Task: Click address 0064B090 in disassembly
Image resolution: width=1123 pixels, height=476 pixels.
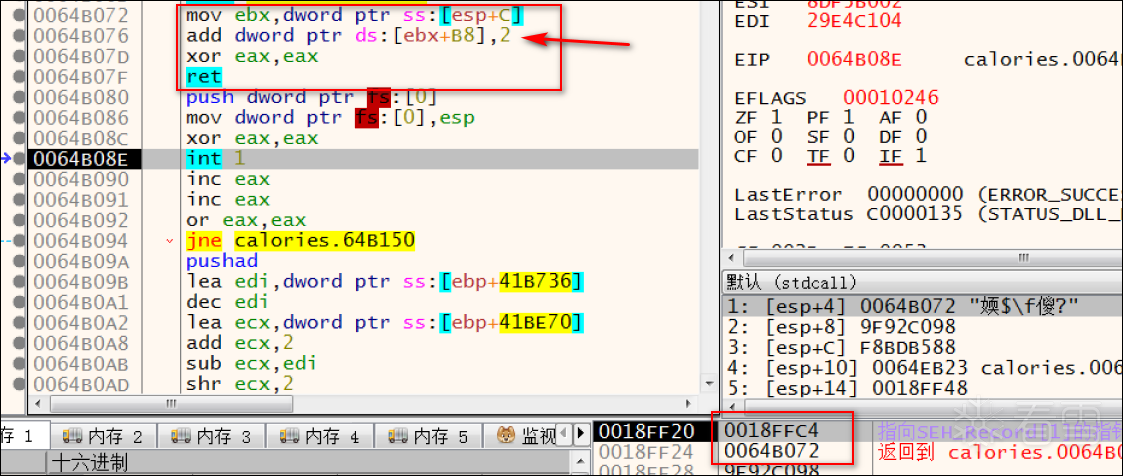Action: point(80,179)
